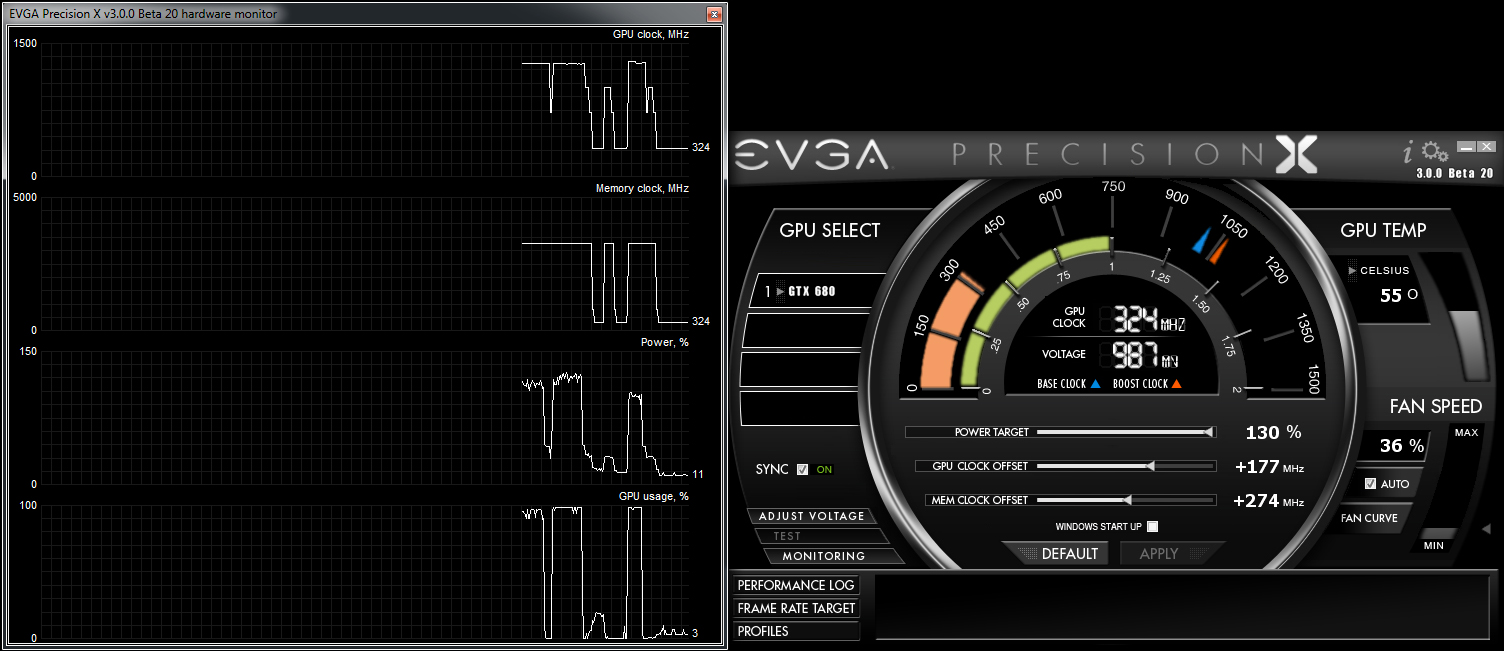This screenshot has width=1504, height=651.
Task: Click the 130 % power target value
Action: click(x=1273, y=432)
